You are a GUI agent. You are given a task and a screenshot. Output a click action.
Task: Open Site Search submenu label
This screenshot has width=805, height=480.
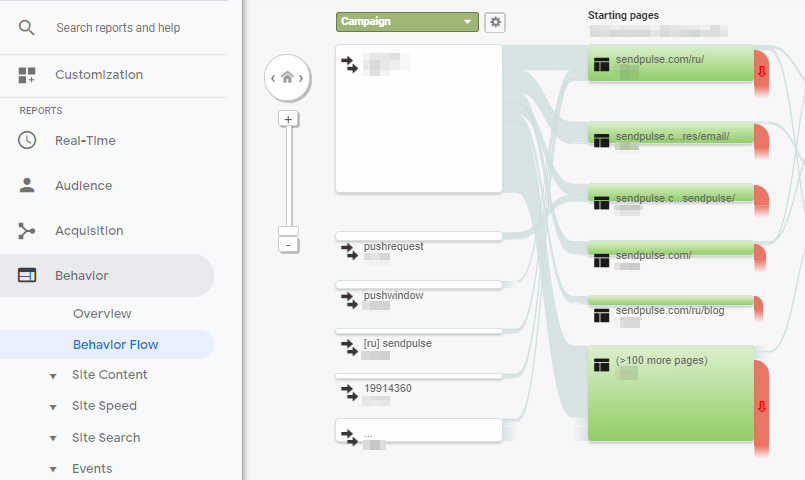(x=106, y=438)
